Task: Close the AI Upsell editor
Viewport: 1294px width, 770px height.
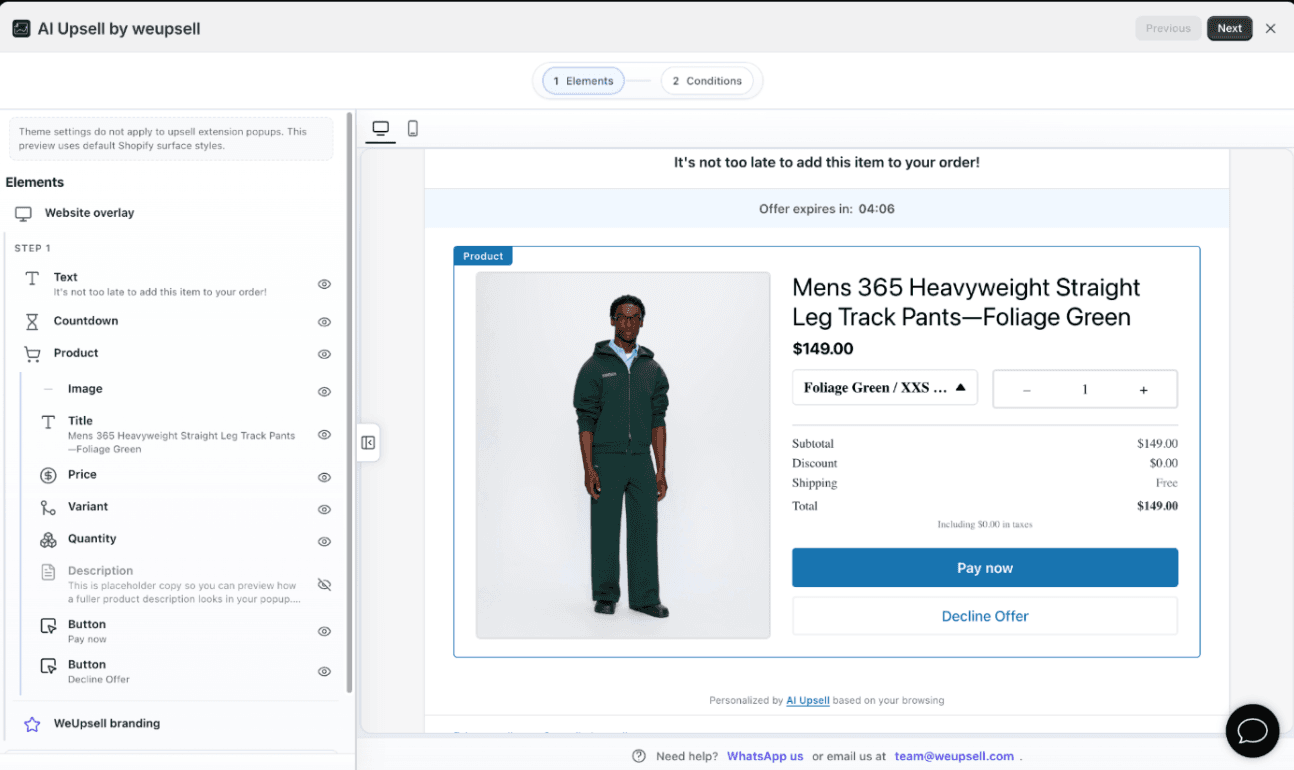Action: 1270,28
